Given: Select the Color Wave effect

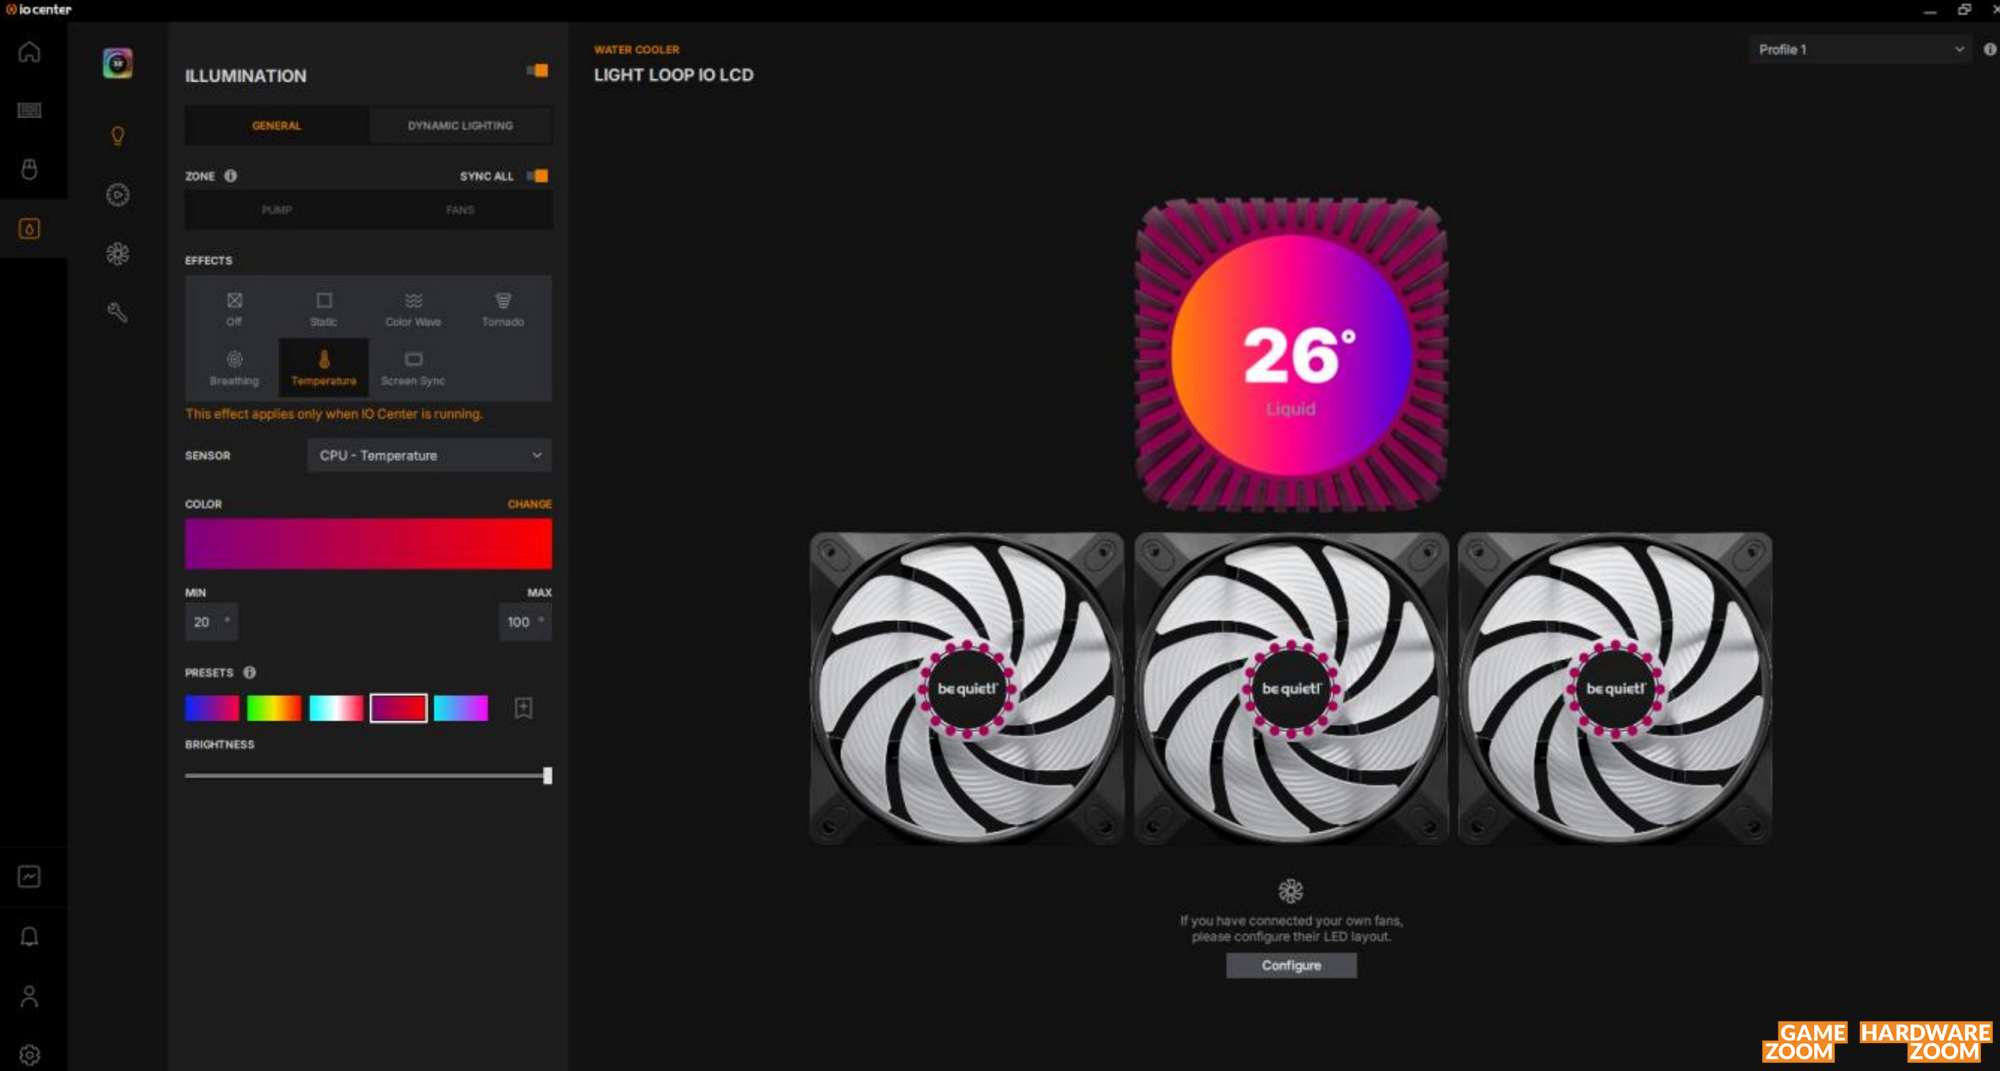Looking at the screenshot, I should [x=413, y=309].
